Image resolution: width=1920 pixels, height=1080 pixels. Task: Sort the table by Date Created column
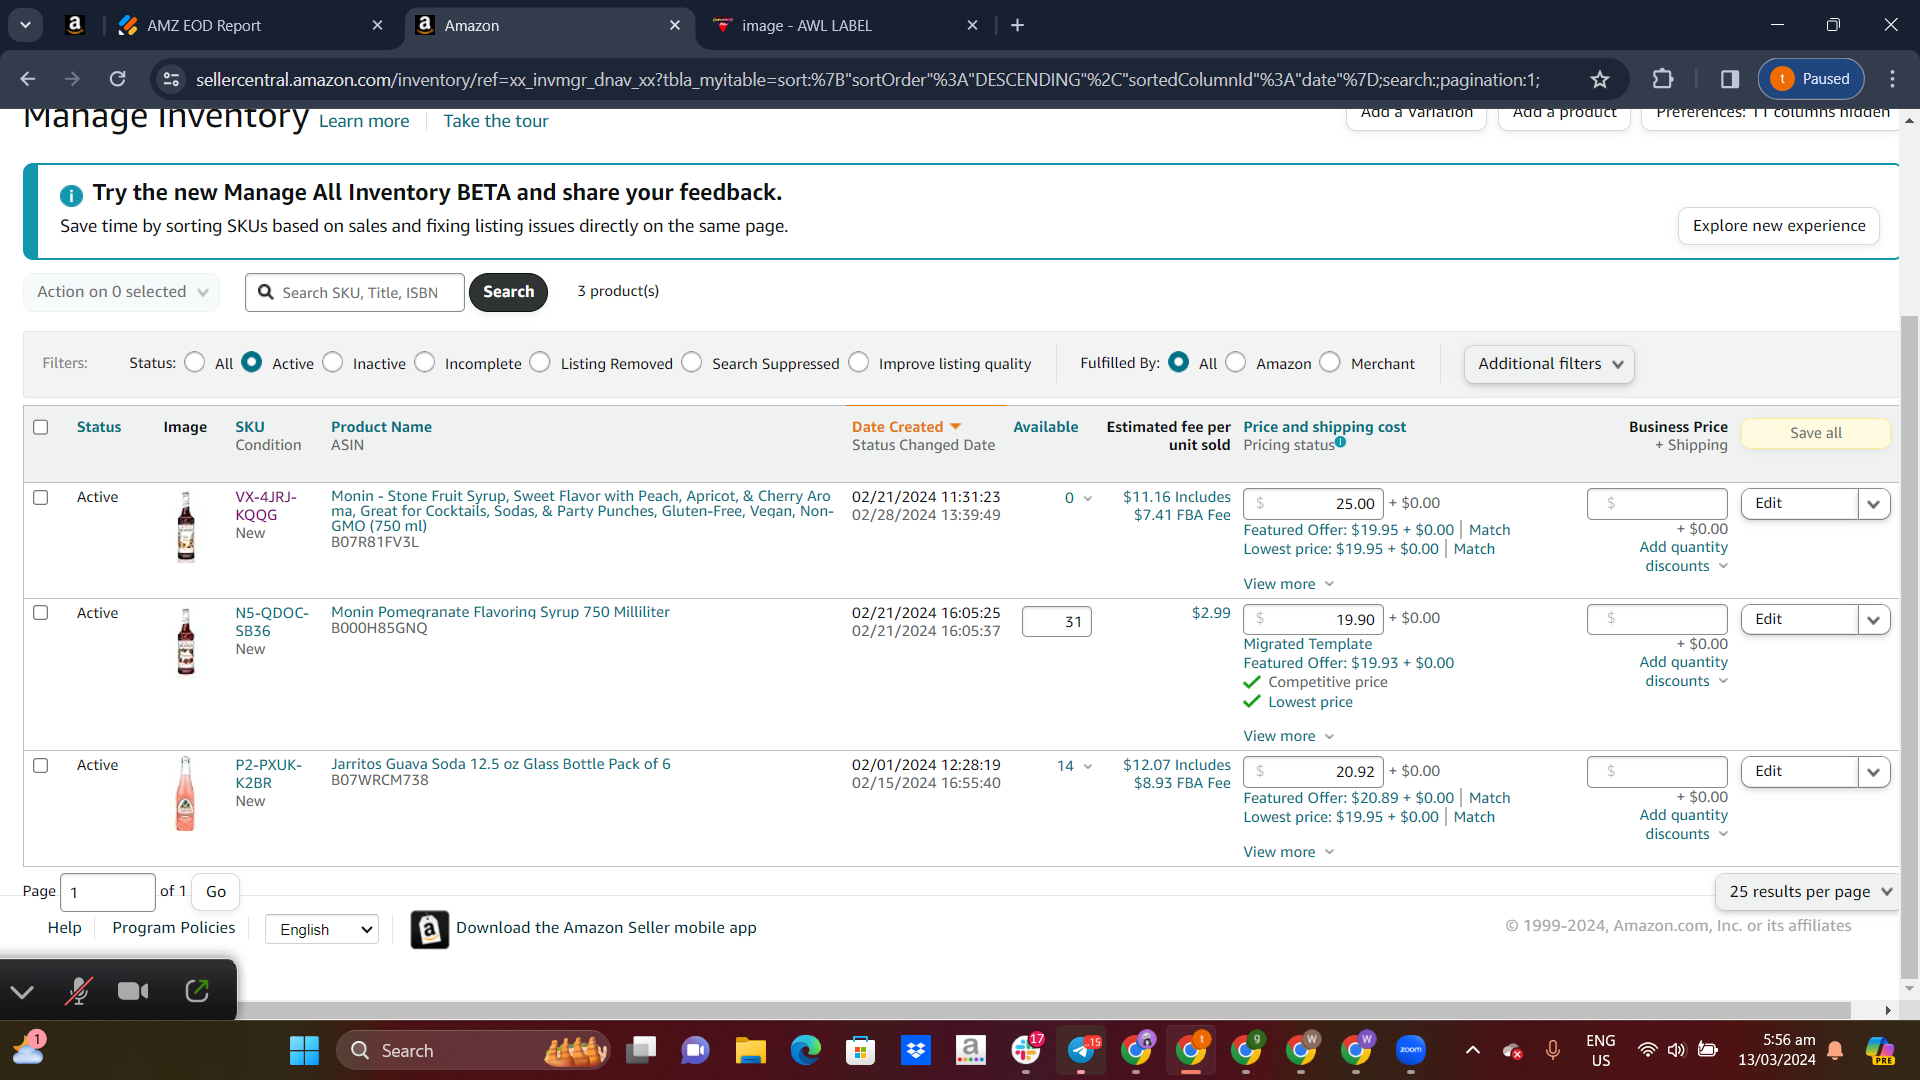[x=906, y=427]
